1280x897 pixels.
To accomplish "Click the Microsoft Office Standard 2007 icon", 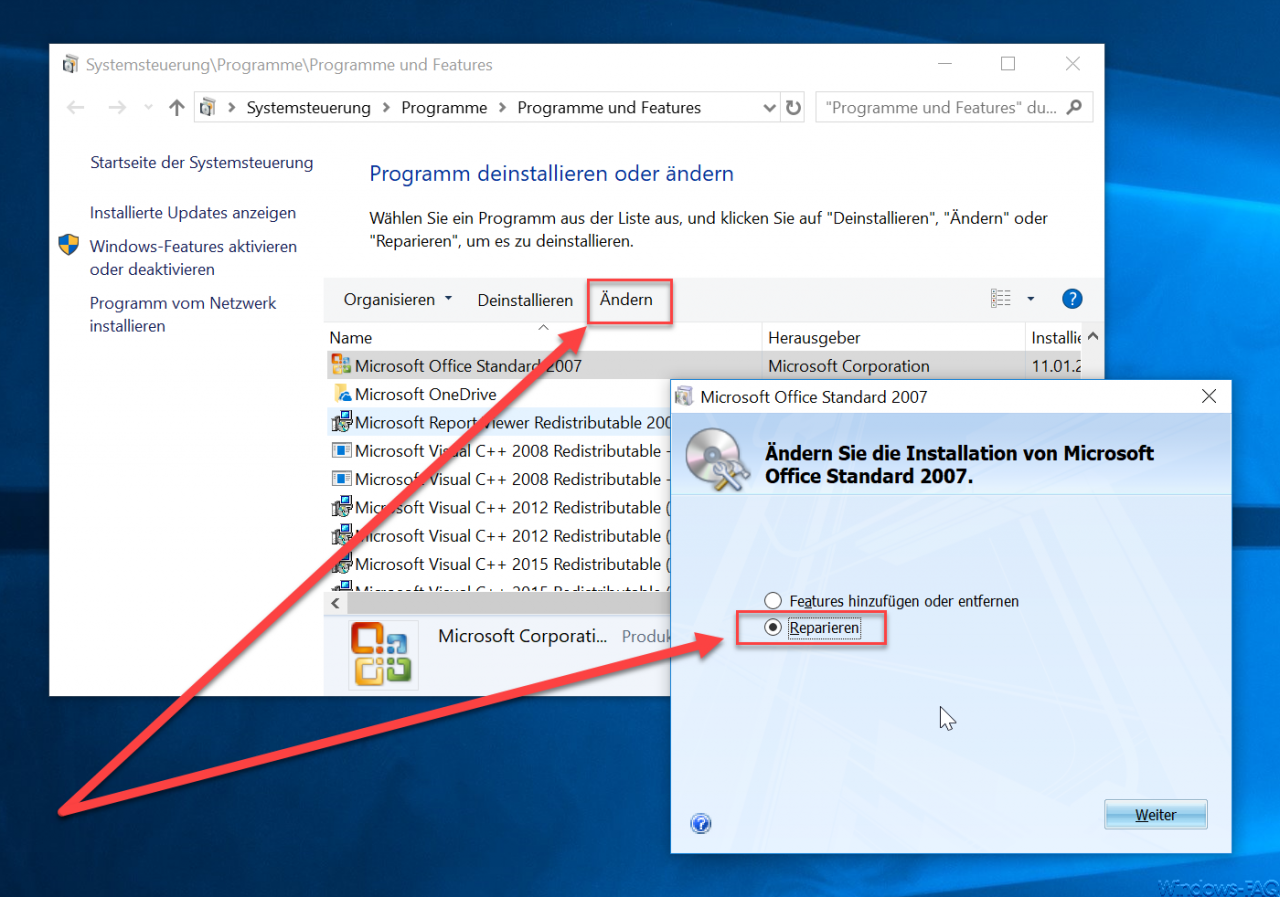I will (341, 366).
